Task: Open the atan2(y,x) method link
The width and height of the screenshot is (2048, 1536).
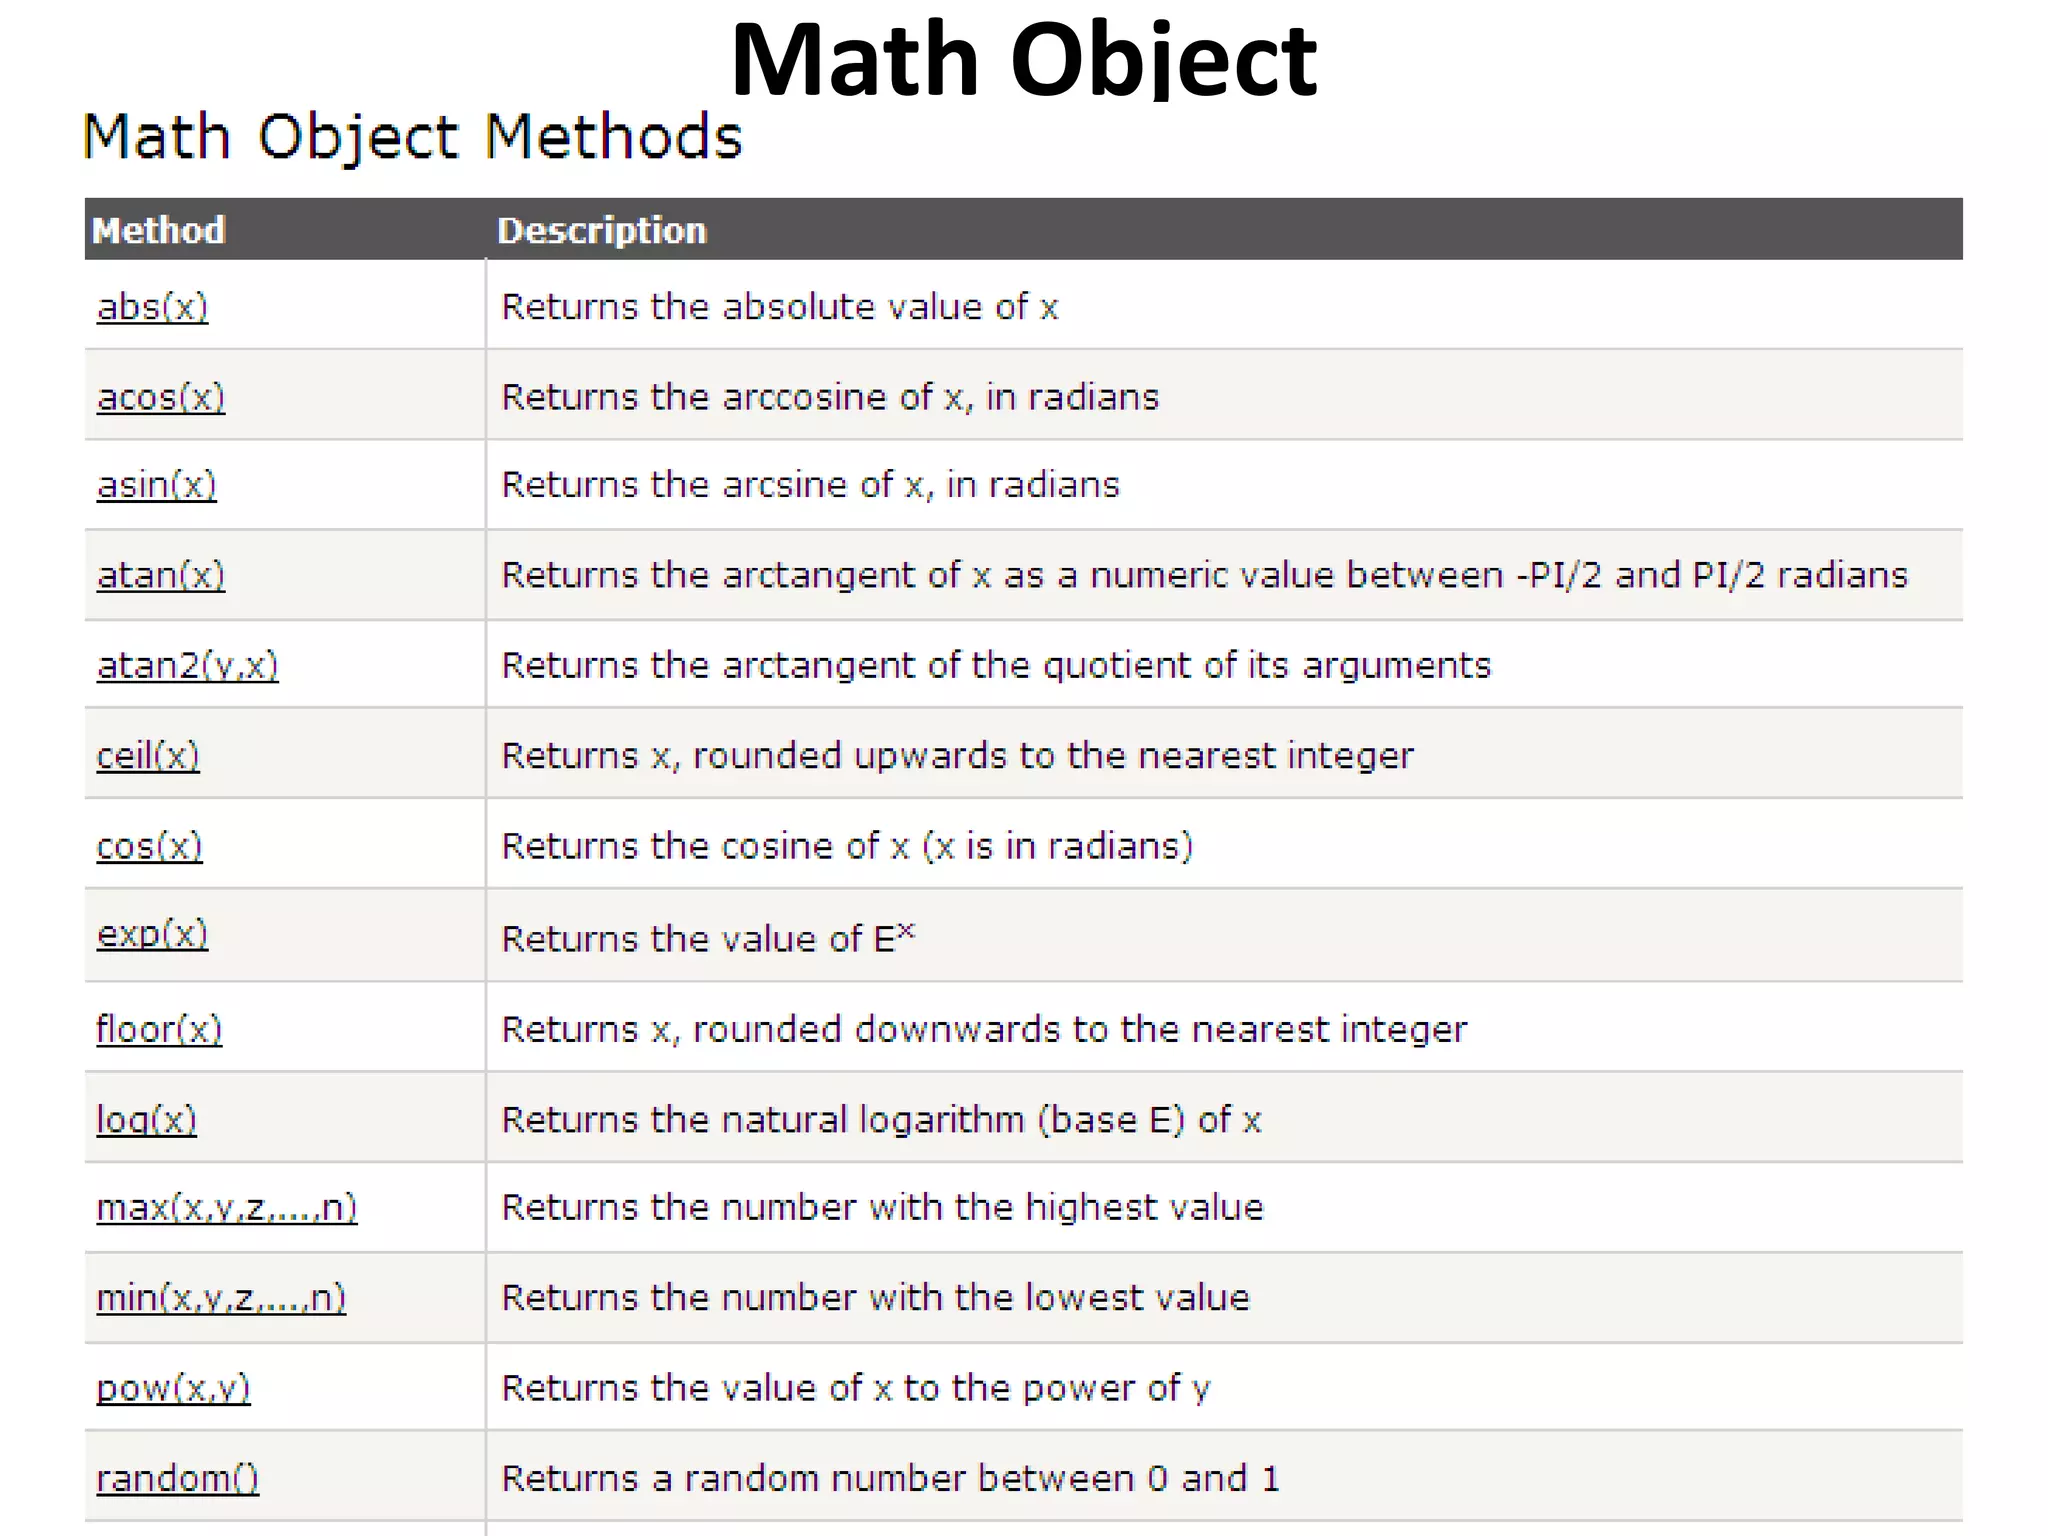Action: pos(187,665)
